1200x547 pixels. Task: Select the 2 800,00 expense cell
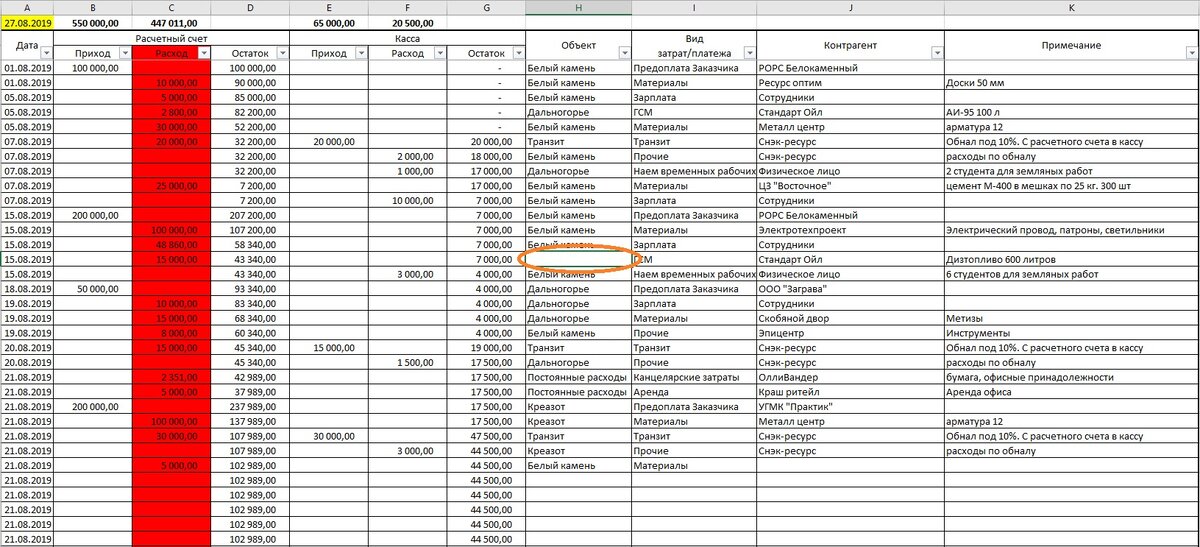pos(171,113)
